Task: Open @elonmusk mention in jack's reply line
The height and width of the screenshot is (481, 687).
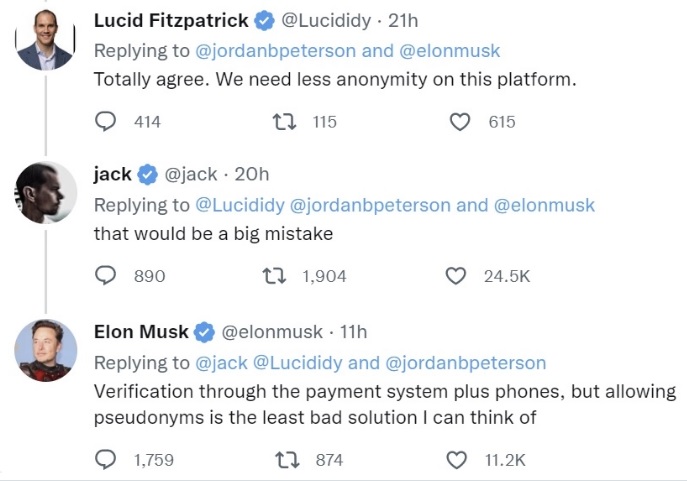Action: coord(544,205)
